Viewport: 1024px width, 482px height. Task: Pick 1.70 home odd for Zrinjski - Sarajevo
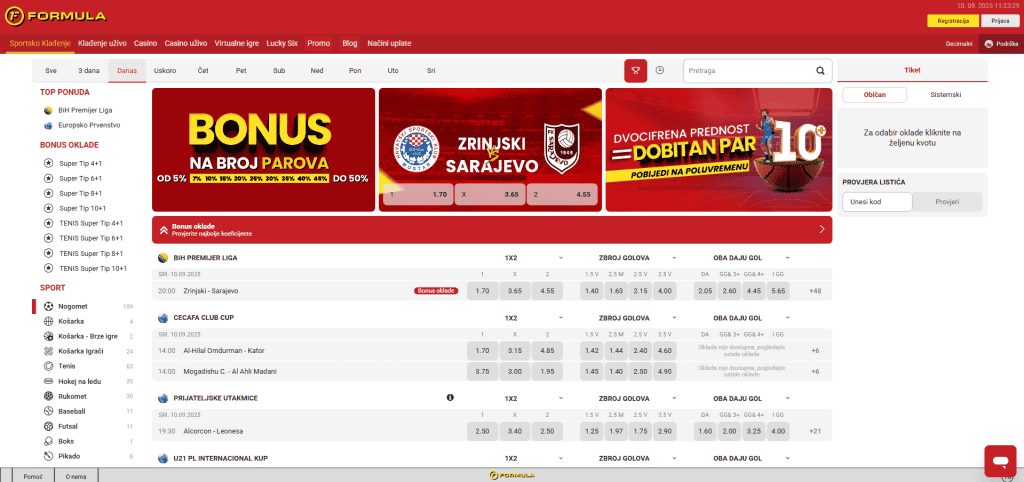pyautogui.click(x=483, y=291)
